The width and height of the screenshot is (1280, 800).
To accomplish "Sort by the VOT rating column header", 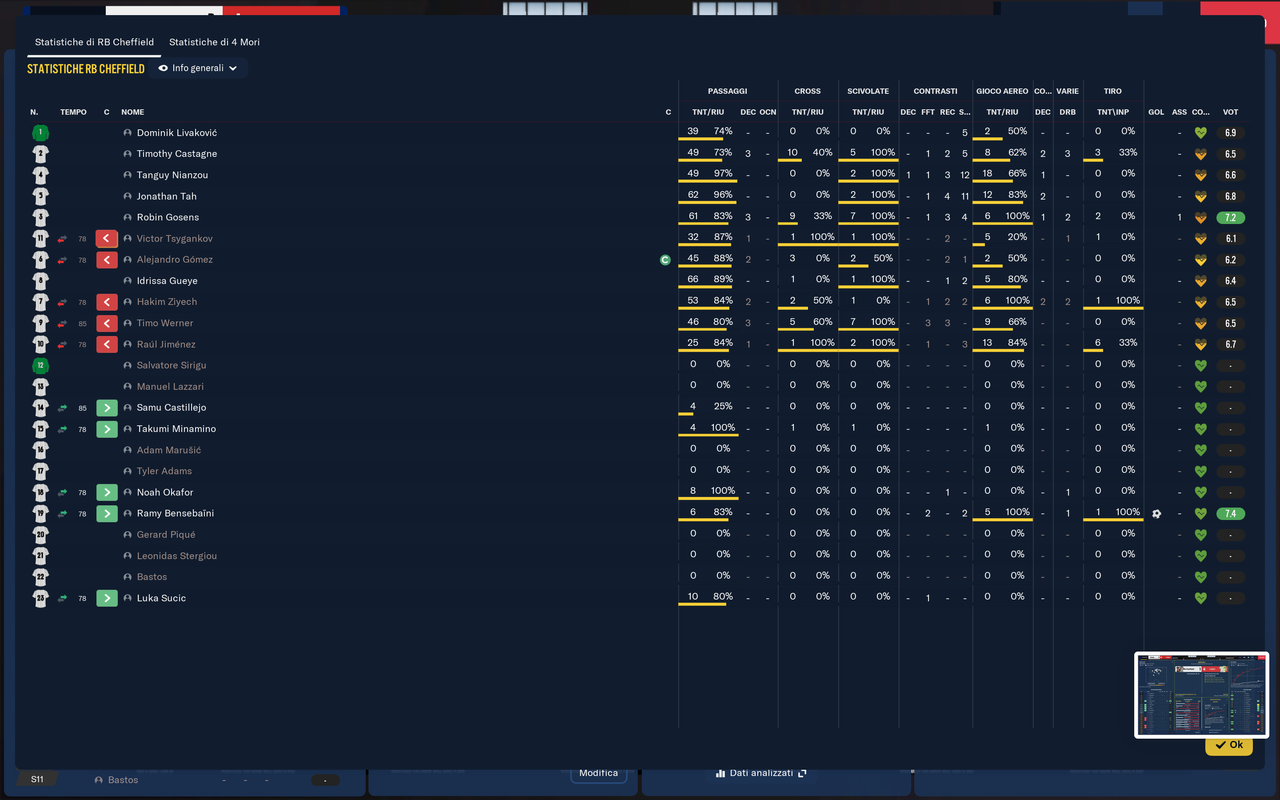I will pos(1231,112).
